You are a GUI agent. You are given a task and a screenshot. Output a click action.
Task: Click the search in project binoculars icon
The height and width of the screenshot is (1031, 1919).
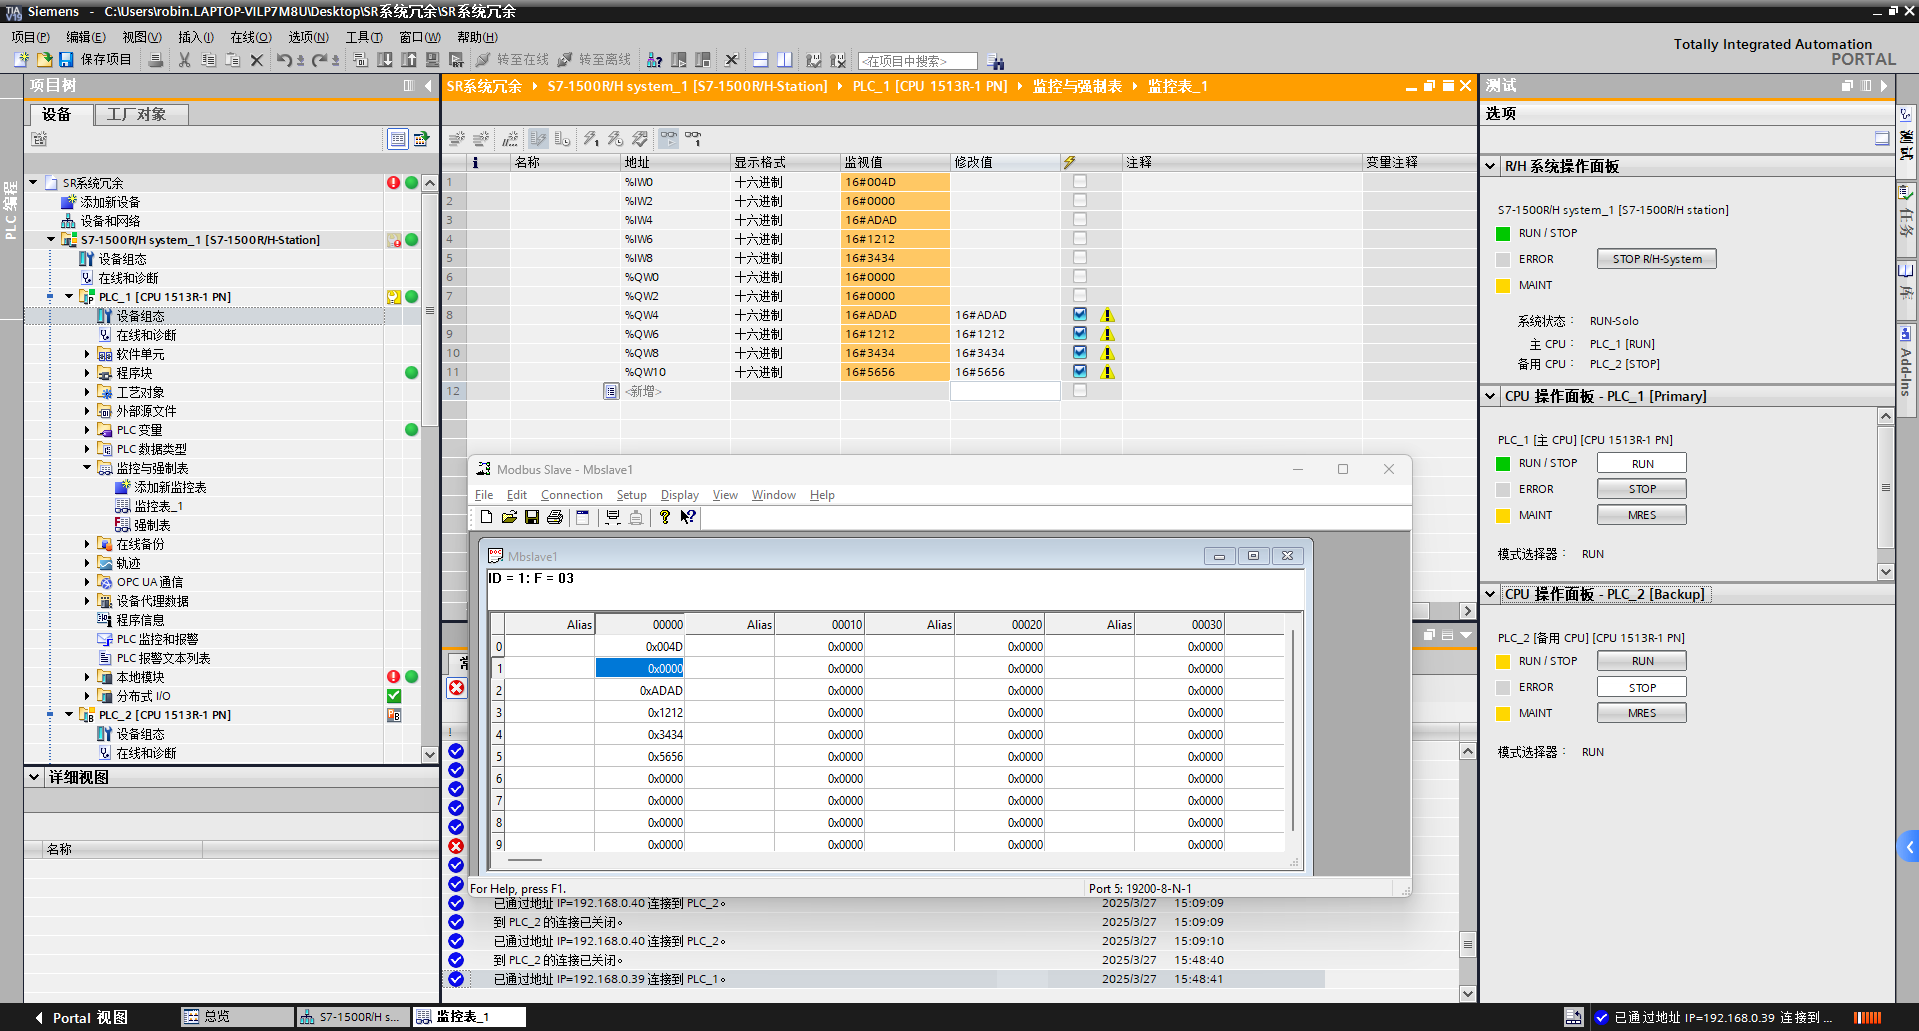pos(995,61)
